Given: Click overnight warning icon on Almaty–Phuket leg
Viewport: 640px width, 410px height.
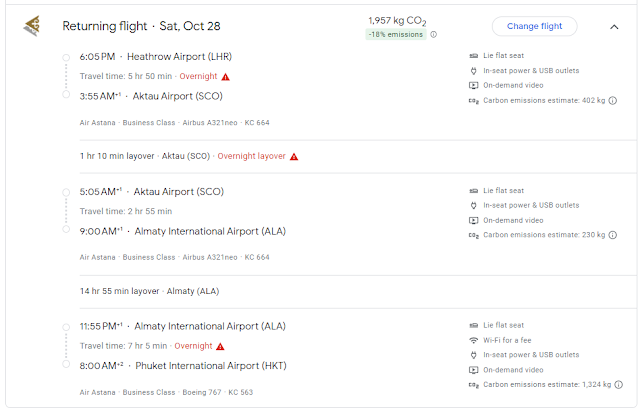Looking at the screenshot, I should pyautogui.click(x=220, y=346).
